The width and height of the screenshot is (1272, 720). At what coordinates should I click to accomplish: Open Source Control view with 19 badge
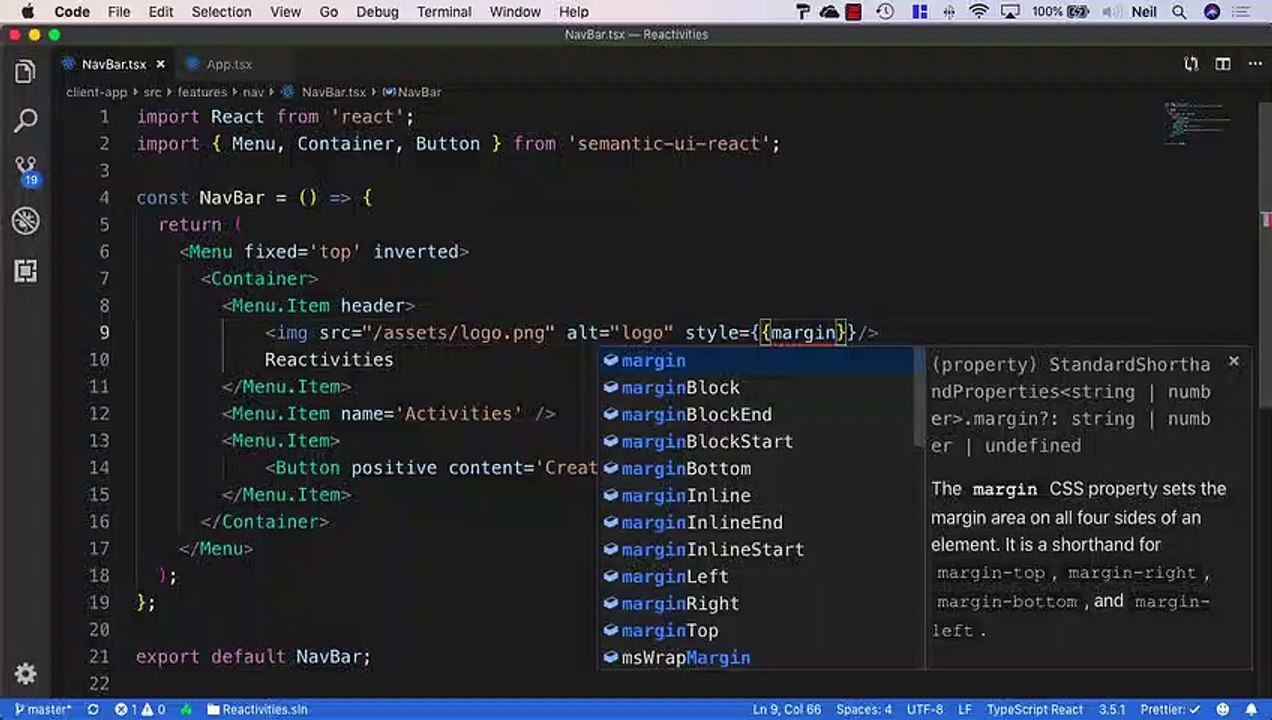pos(26,171)
